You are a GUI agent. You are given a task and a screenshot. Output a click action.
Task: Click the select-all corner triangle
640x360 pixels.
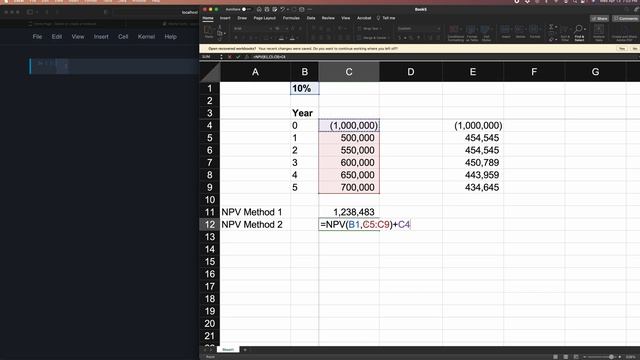click(x=210, y=72)
